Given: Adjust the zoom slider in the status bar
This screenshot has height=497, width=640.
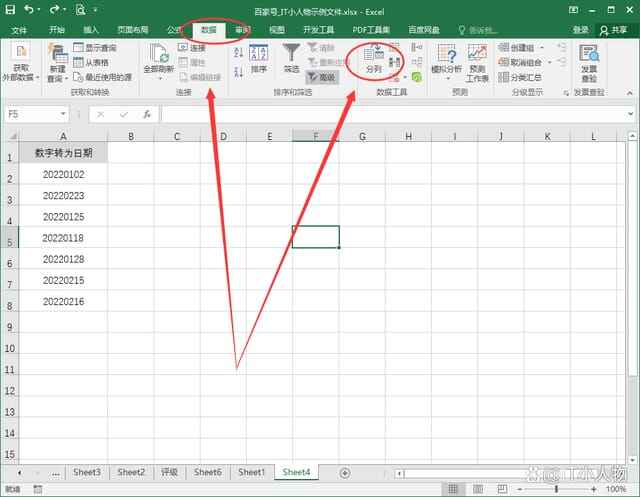Looking at the screenshot, I should coord(556,489).
